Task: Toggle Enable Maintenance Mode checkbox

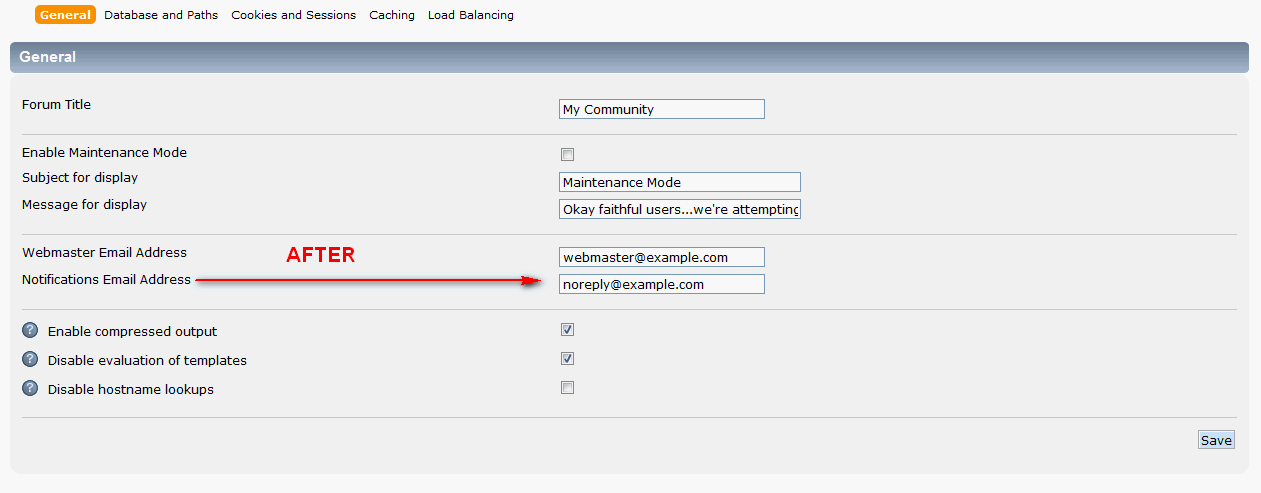Action: coord(567,154)
